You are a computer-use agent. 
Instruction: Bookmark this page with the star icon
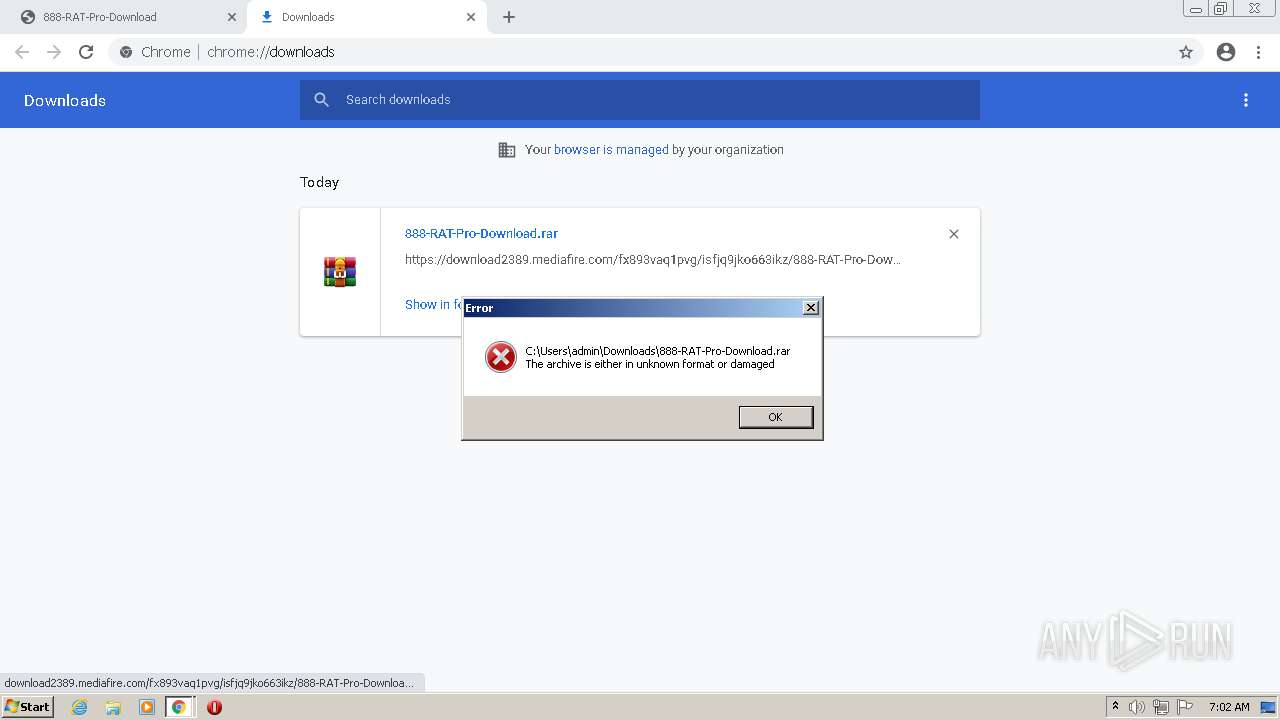[1186, 52]
